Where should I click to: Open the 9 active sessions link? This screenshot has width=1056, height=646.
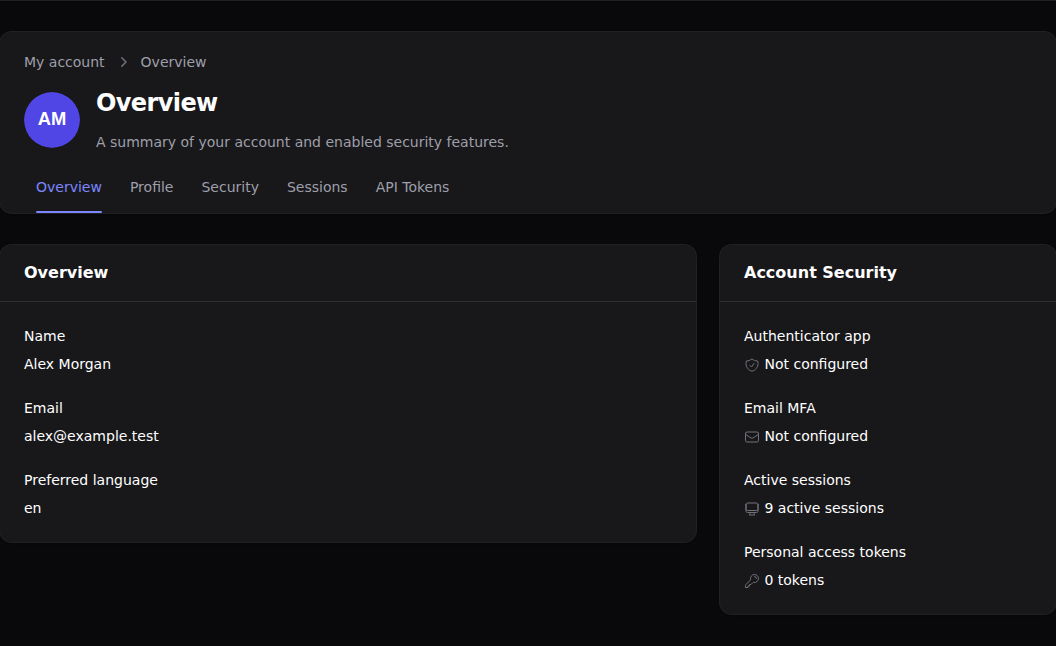pyautogui.click(x=824, y=509)
